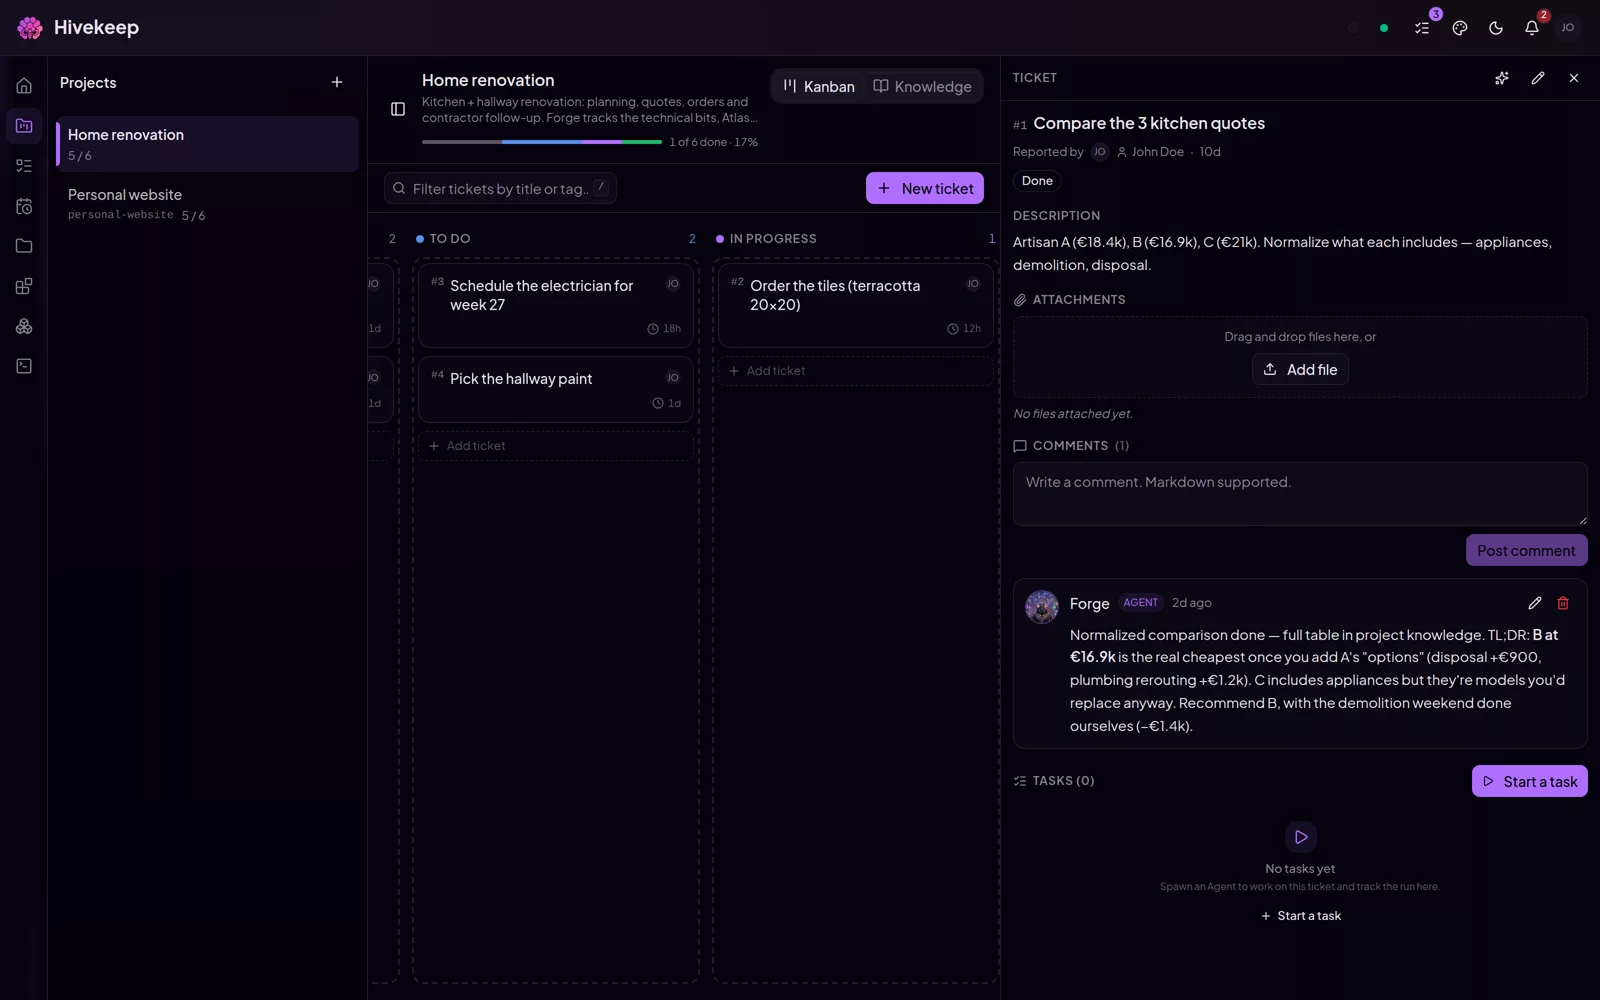Click the JO avatar on the electrician ticket
Viewport: 1600px width, 1000px height.
pos(673,284)
